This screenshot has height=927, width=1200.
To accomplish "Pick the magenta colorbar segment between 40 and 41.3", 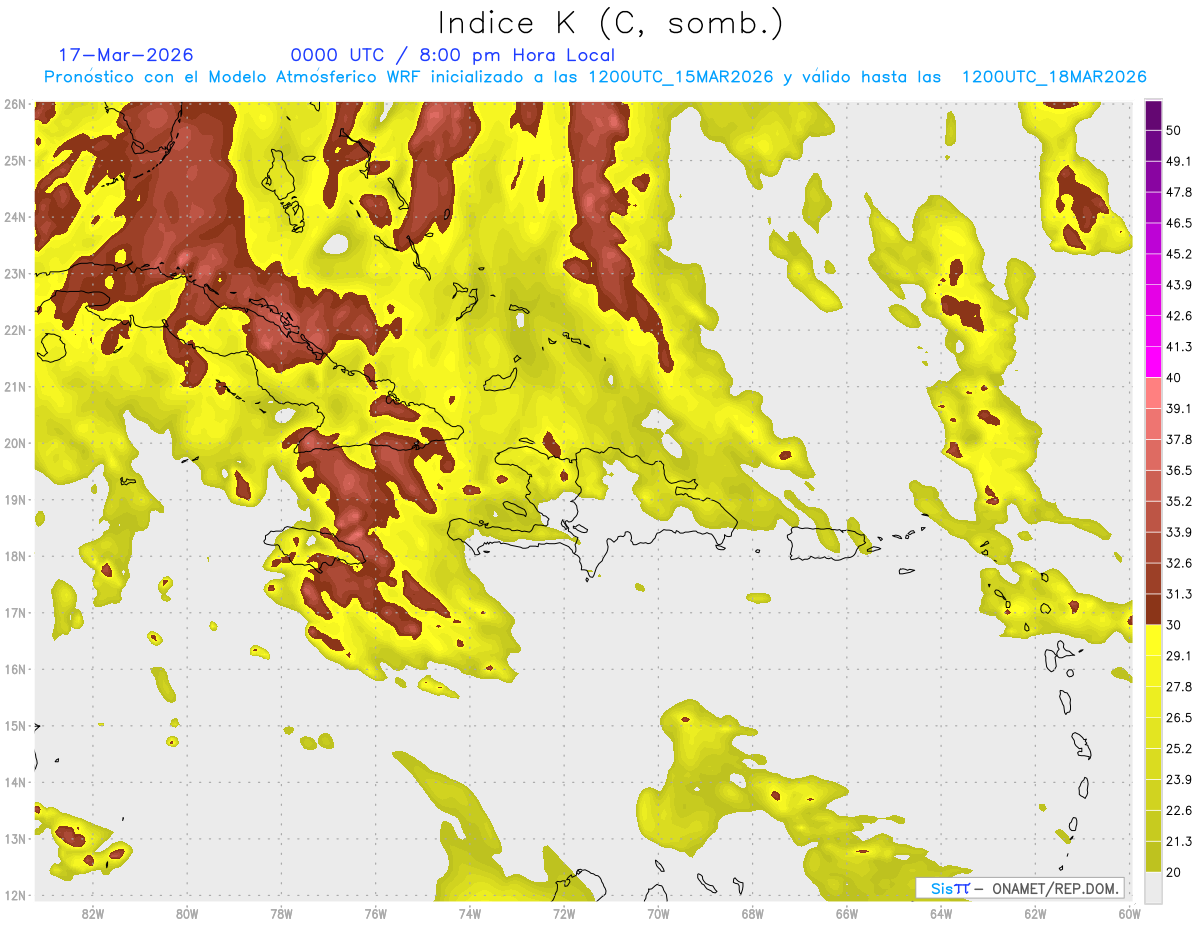I will tap(1153, 362).
